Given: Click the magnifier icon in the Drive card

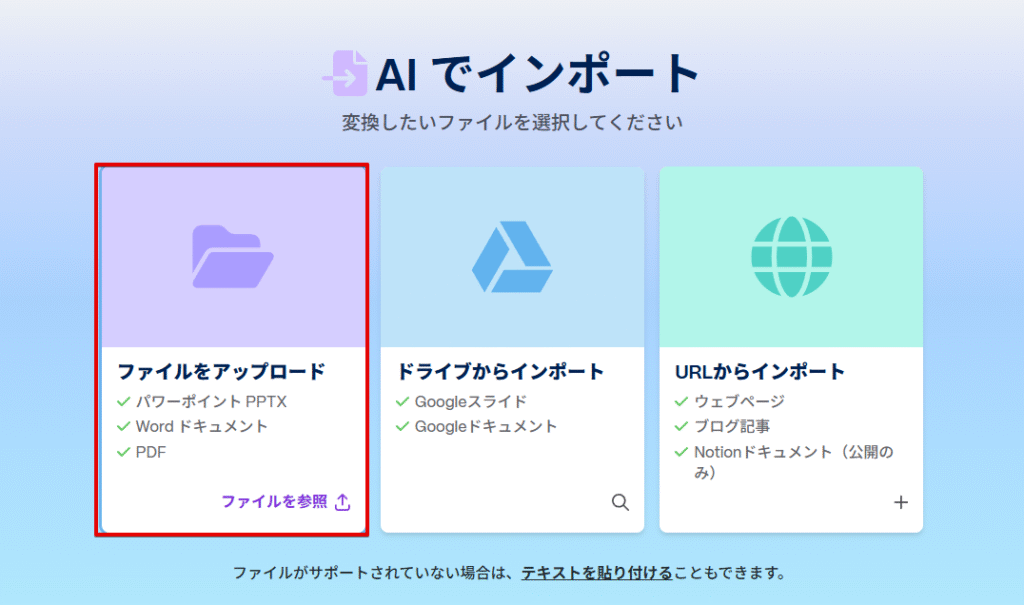Looking at the screenshot, I should coord(620,502).
